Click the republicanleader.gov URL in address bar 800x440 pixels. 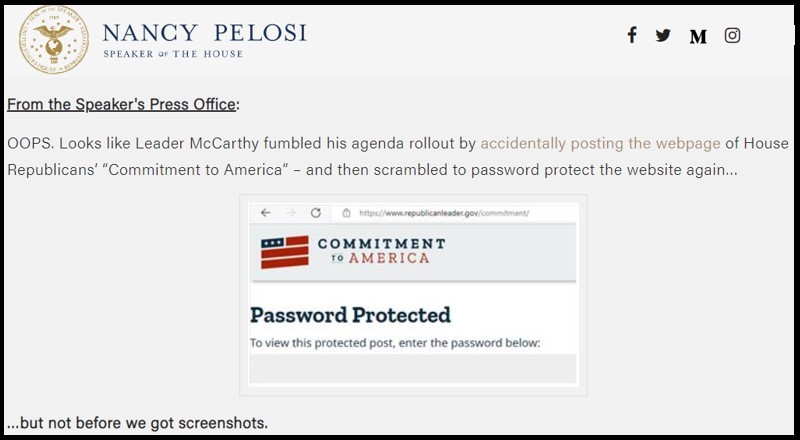click(x=443, y=214)
